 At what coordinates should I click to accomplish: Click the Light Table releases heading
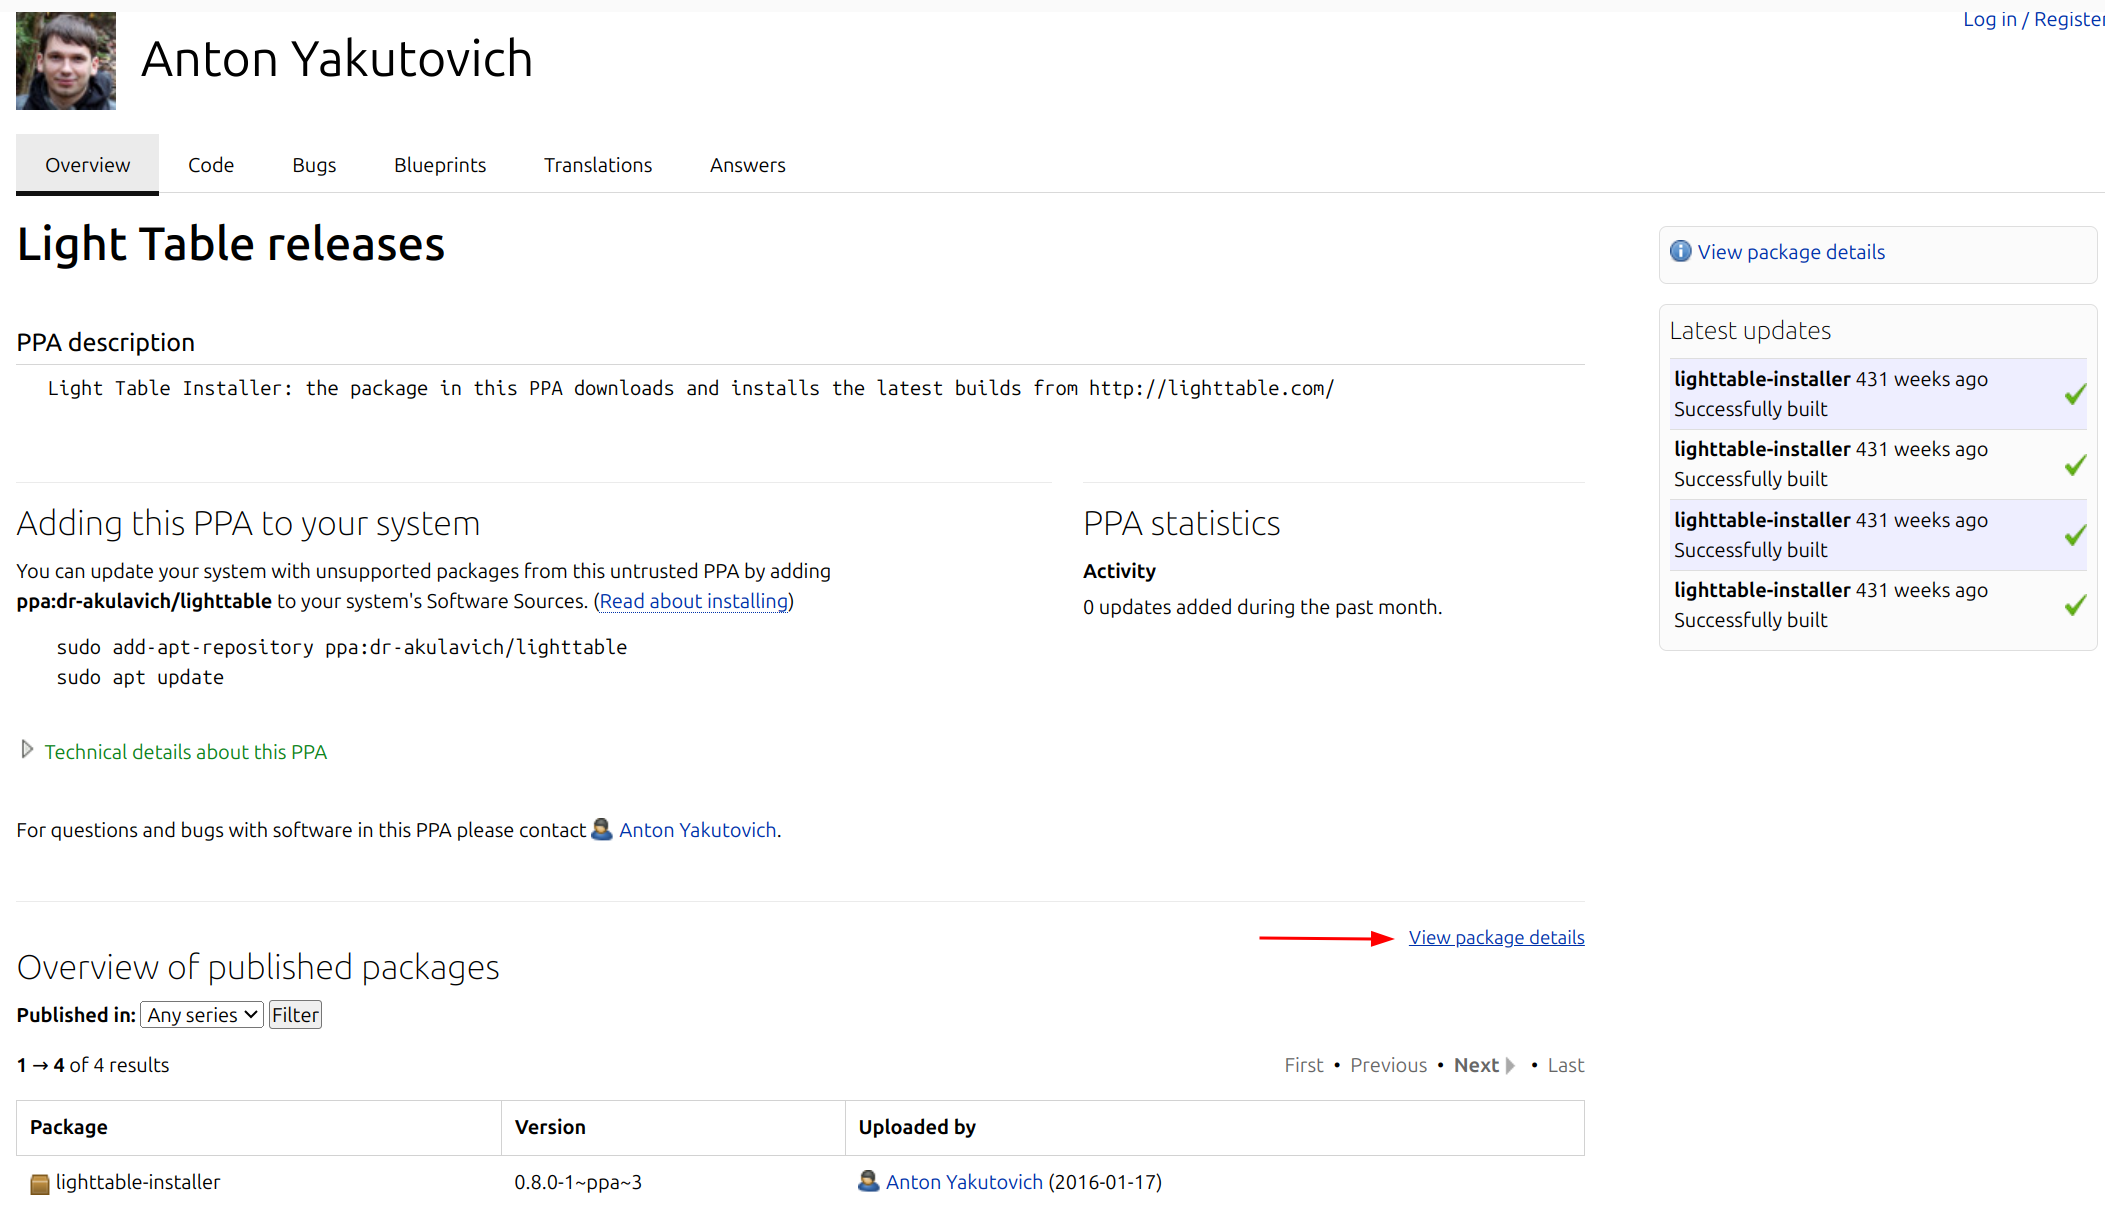231,244
